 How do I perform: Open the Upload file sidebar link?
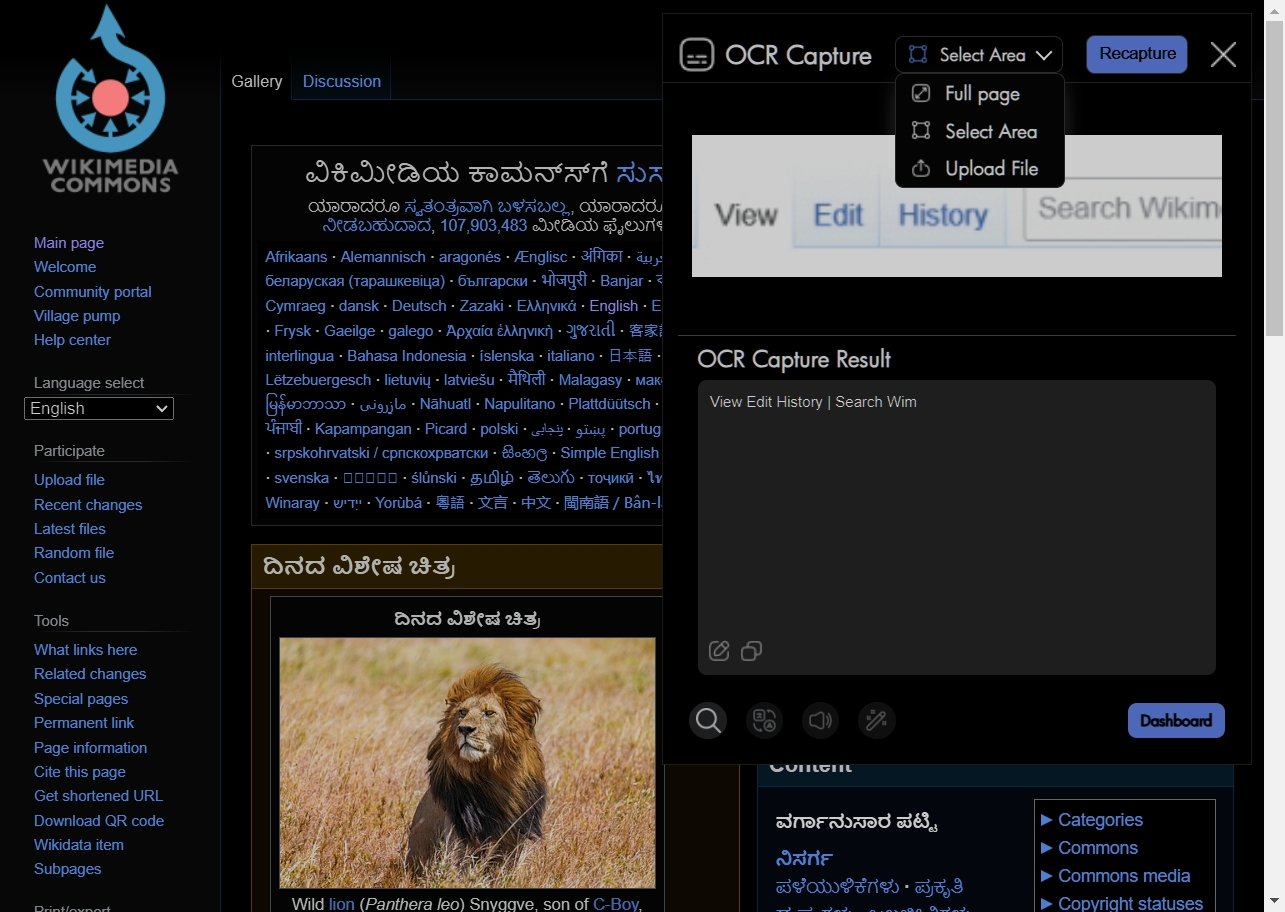pyautogui.click(x=69, y=480)
